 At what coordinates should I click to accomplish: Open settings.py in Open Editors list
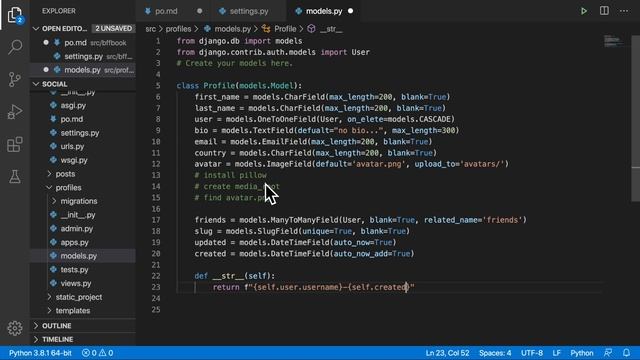pos(83,56)
